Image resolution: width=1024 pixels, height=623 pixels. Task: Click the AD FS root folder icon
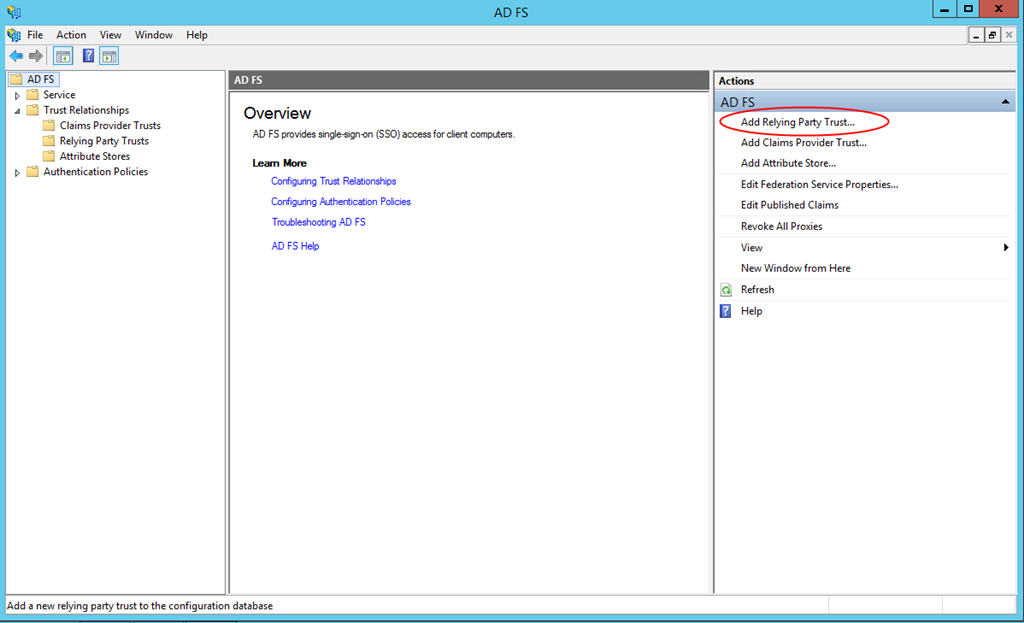(16, 79)
